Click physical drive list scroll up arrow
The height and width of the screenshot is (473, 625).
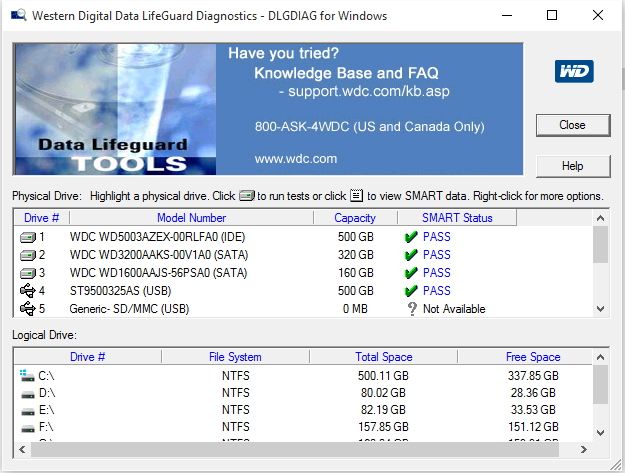tap(600, 218)
